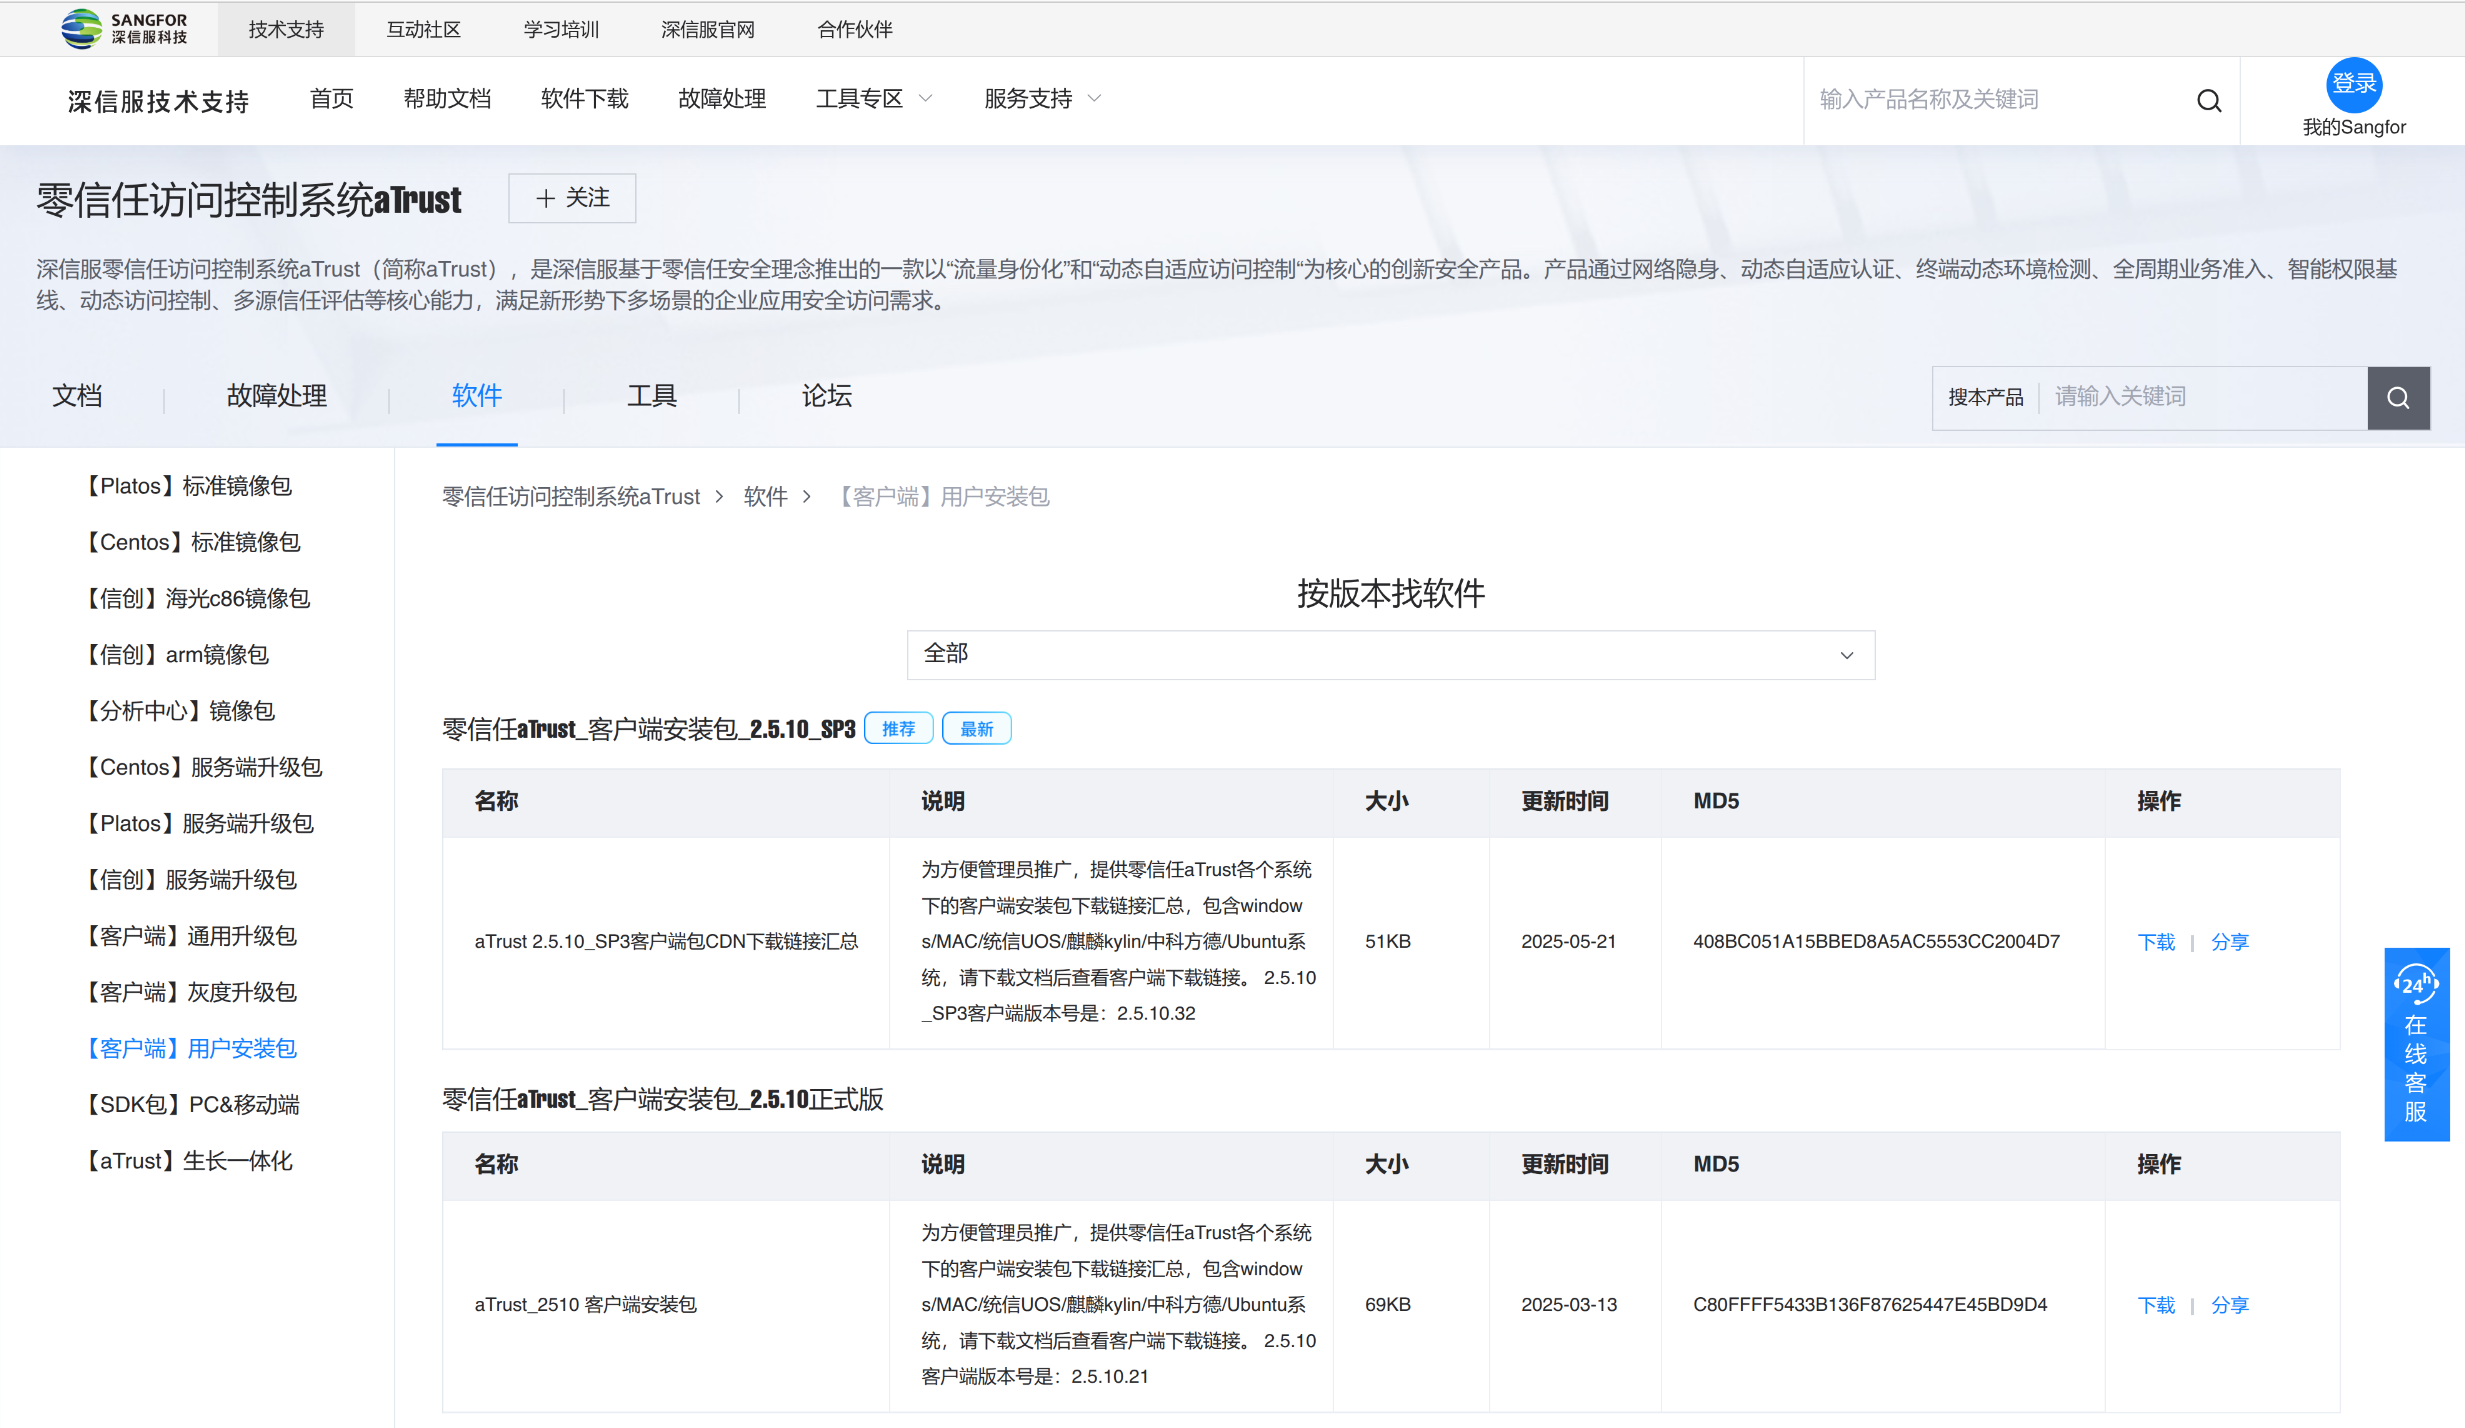Screen dimensions: 2465x1428
Task: Open 【信创】服务端升级包 in sidebar
Action: [188, 879]
